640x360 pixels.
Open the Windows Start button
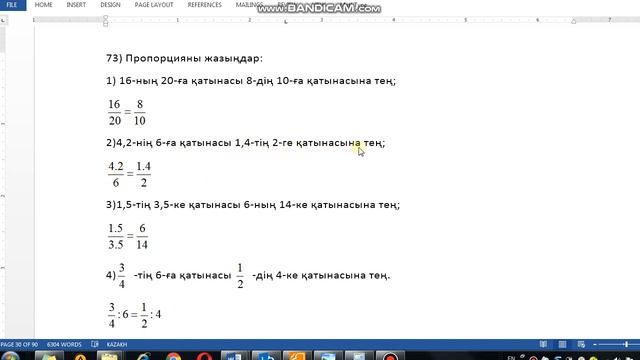click(9, 356)
